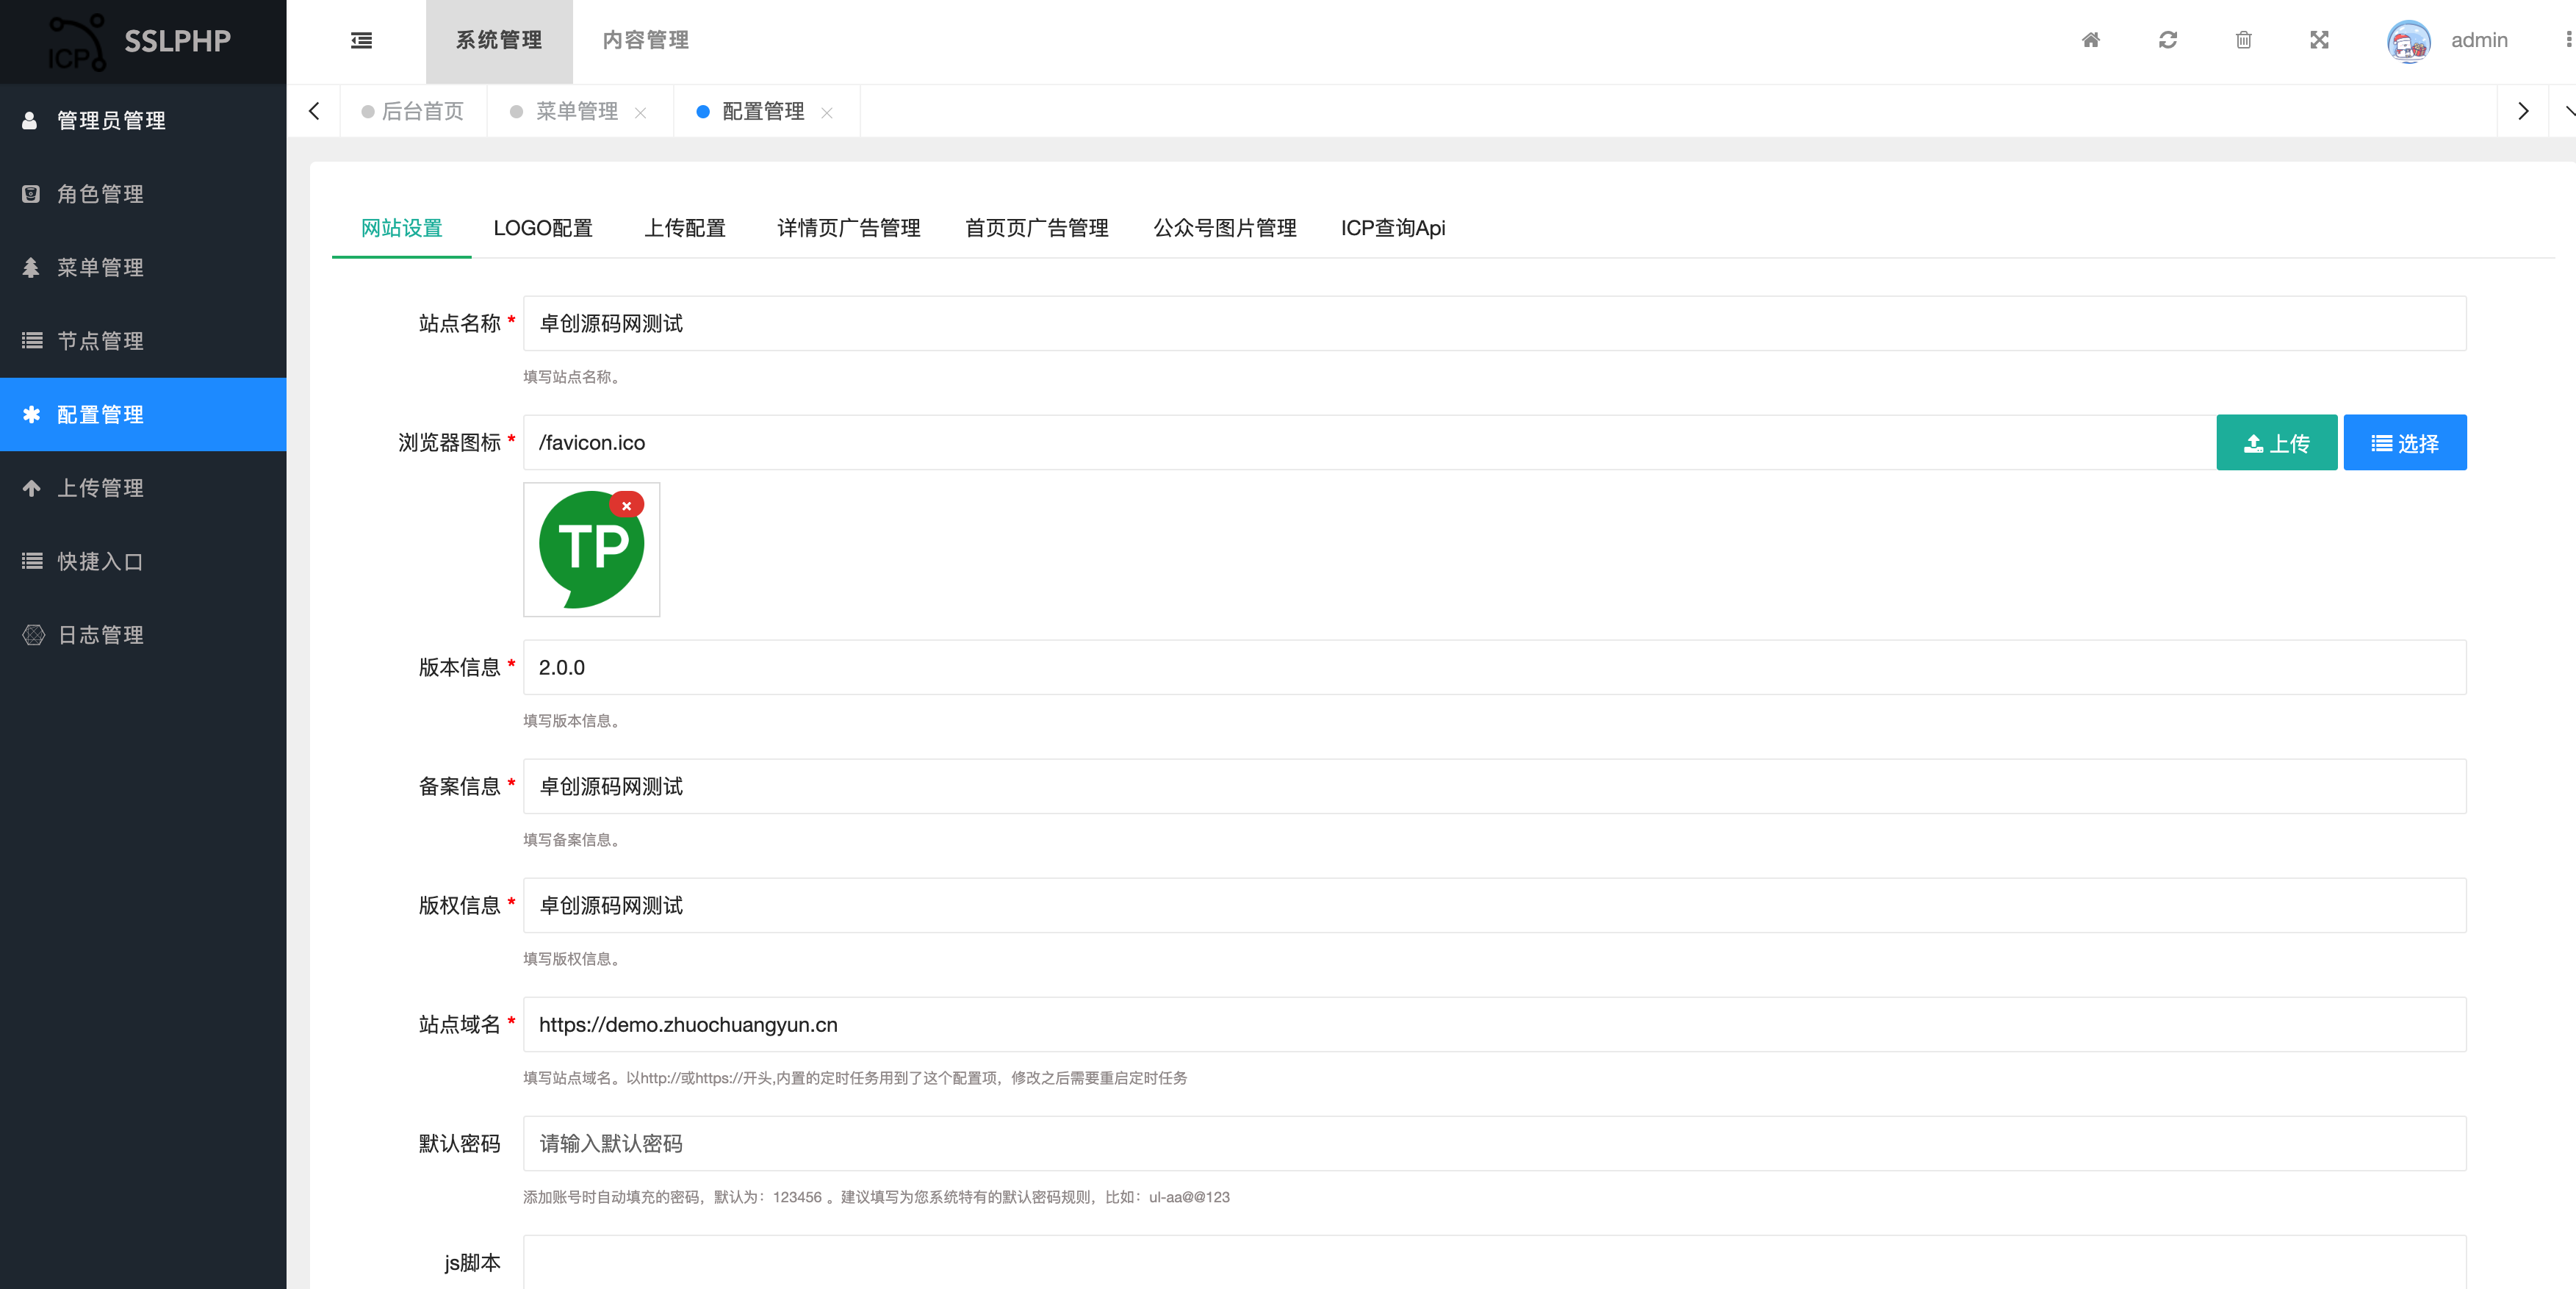Open 管理员管理 in the sidebar
This screenshot has height=1289, width=2576.
[x=143, y=120]
